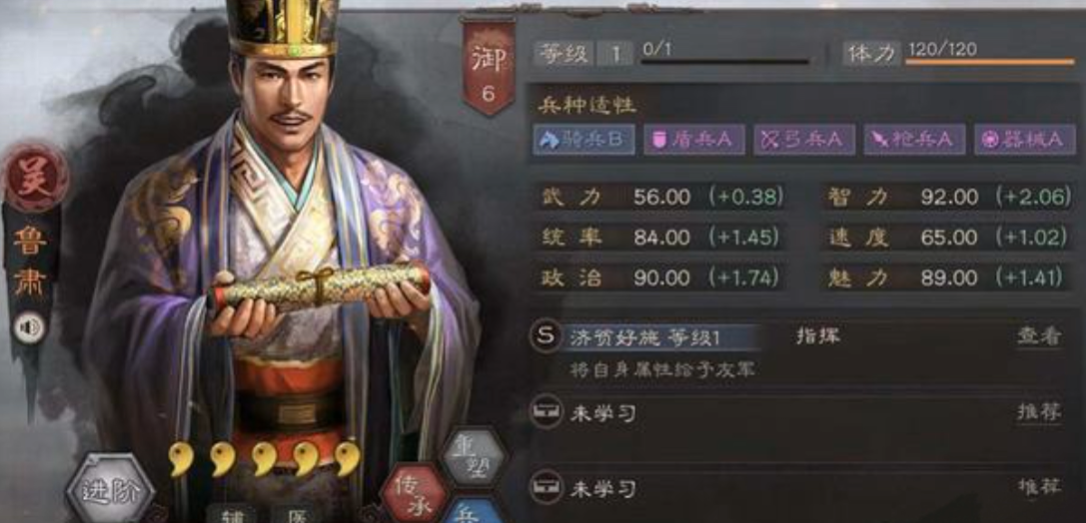The image size is (1086, 523).
Task: Play Lu Su's voice with the speaker icon
Action: 30,327
